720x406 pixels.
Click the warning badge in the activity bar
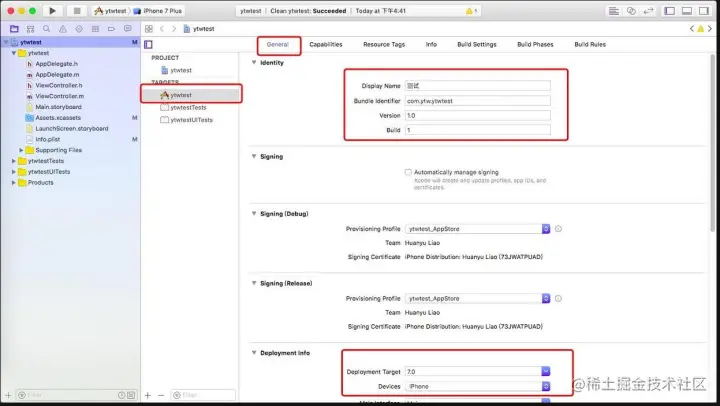click(x=471, y=11)
